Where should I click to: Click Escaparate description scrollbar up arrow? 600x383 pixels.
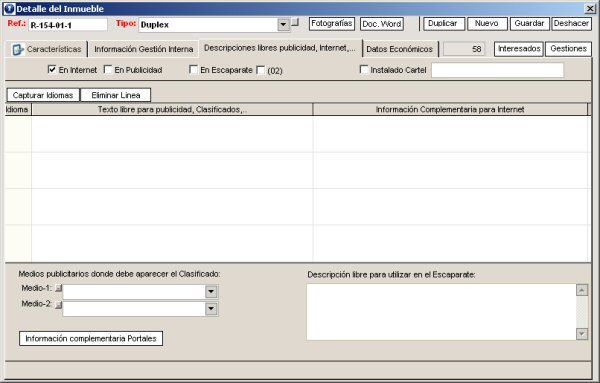[582, 290]
